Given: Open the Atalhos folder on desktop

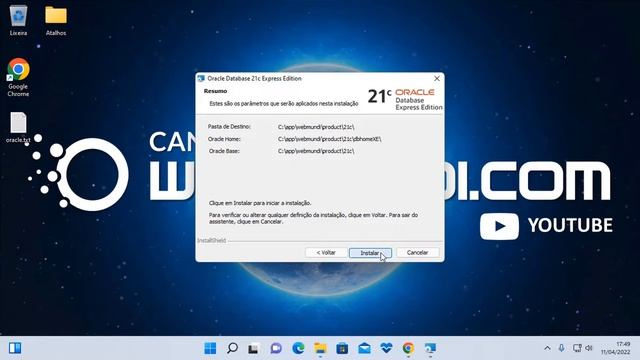Looking at the screenshot, I should [56, 20].
